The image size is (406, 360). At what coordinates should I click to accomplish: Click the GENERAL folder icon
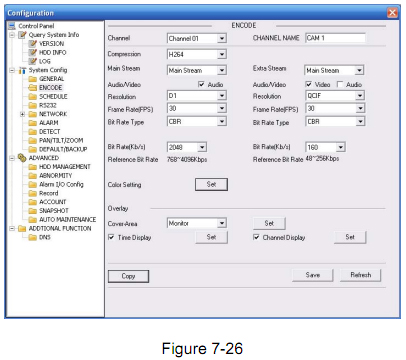coord(33,79)
